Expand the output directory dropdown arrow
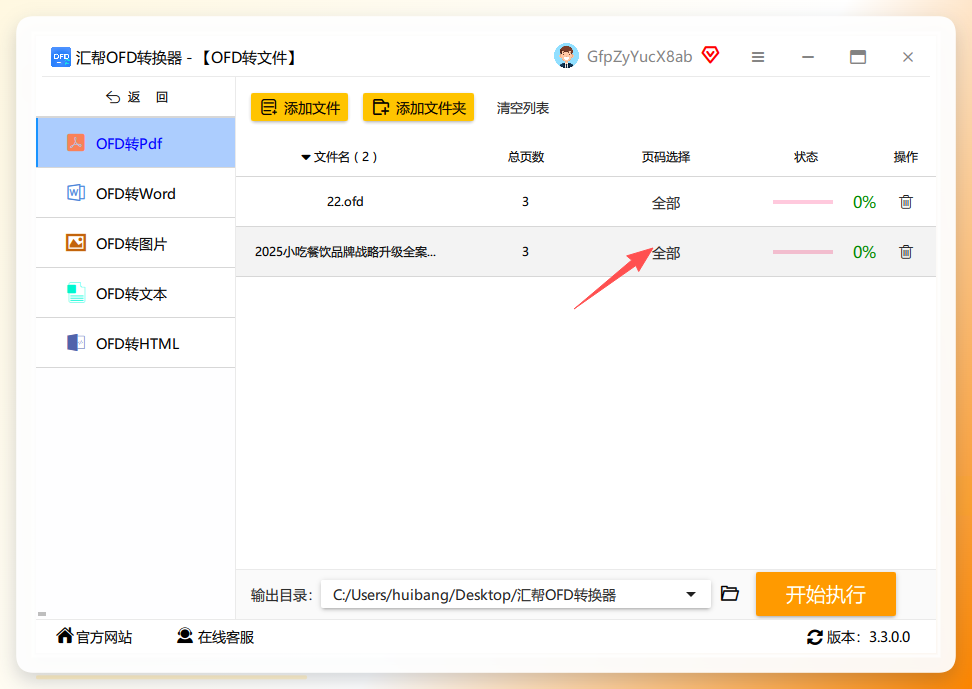 pos(691,595)
